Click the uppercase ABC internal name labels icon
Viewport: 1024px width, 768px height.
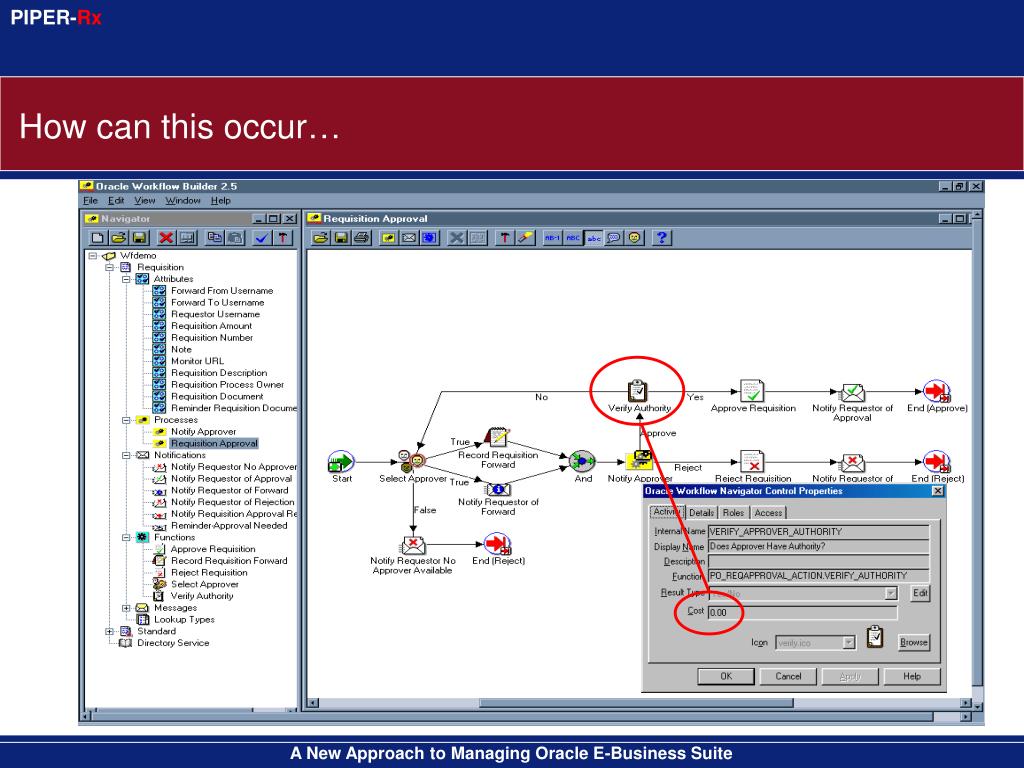573,238
